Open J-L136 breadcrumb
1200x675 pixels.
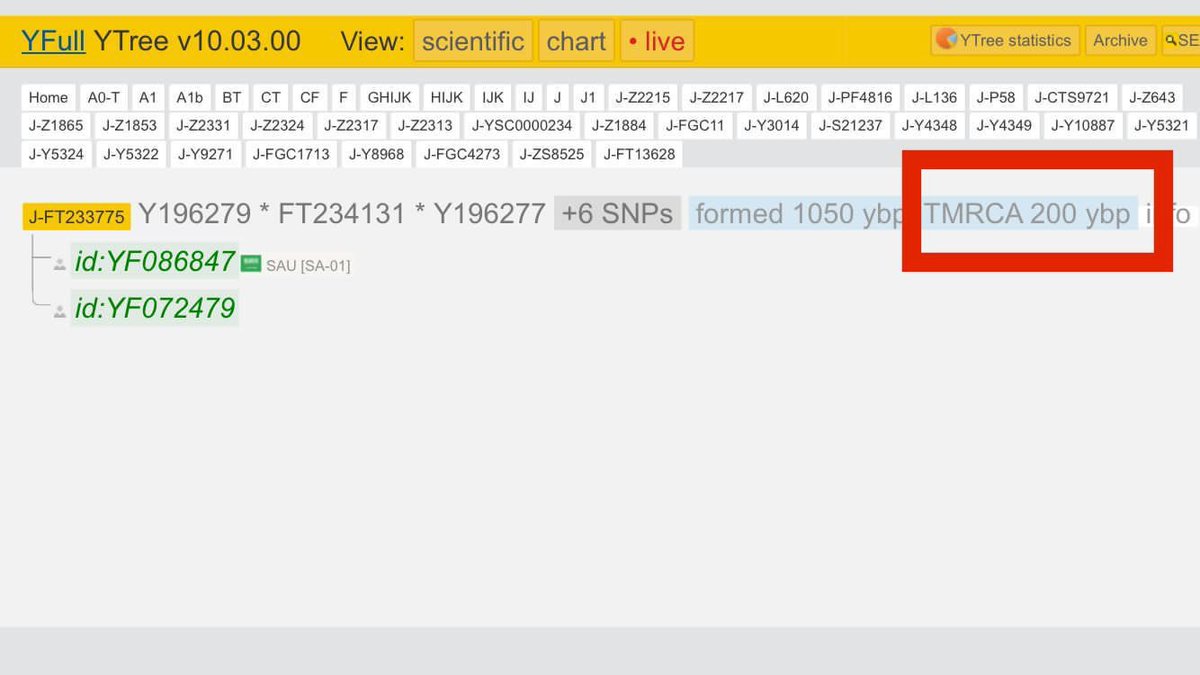tap(934, 97)
